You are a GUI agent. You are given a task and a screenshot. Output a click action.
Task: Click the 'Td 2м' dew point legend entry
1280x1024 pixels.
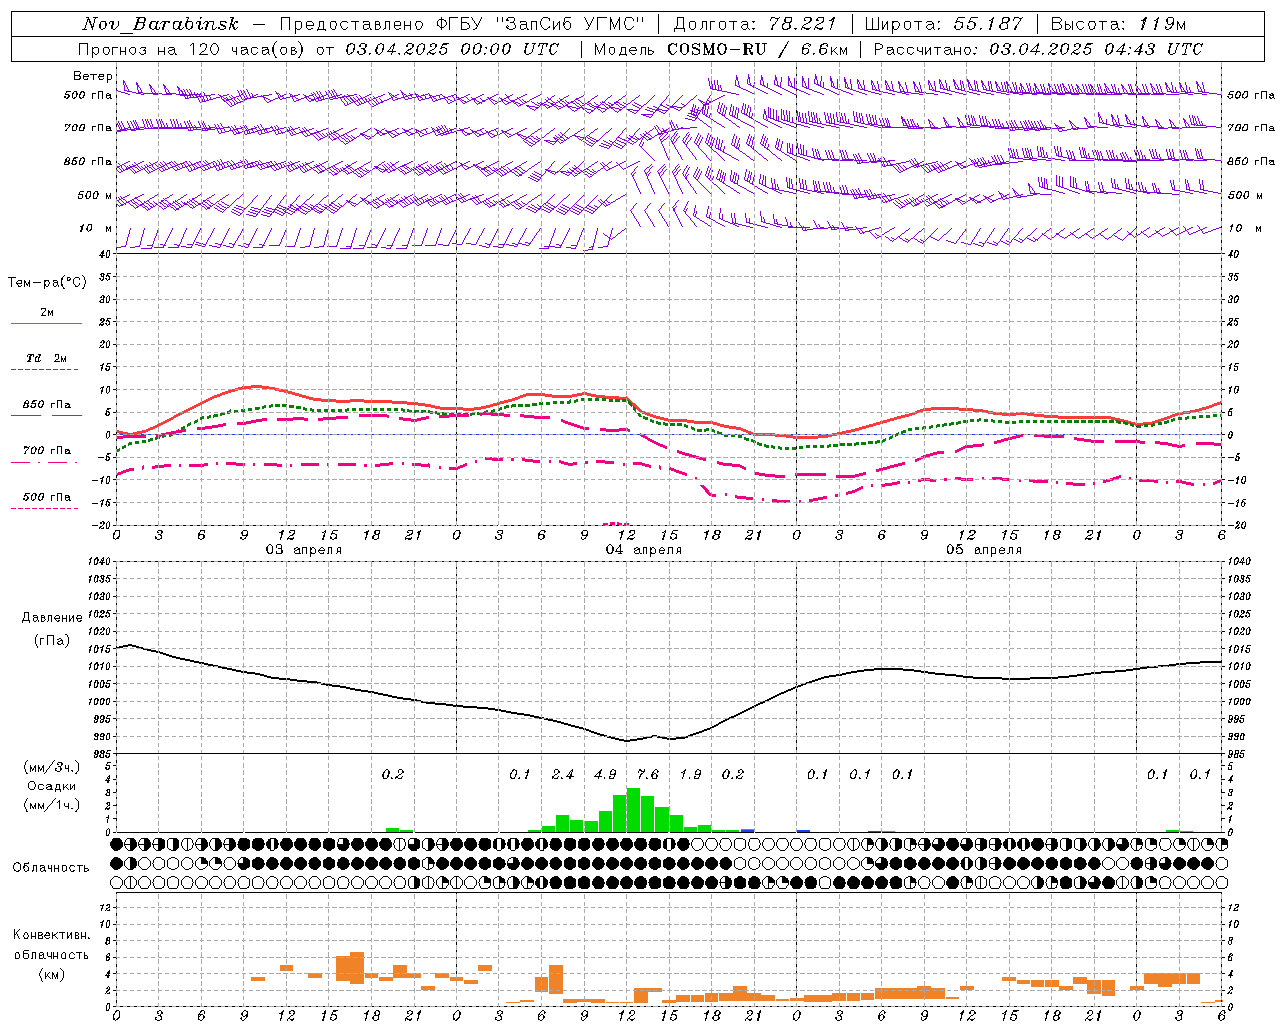pyautogui.click(x=47, y=358)
